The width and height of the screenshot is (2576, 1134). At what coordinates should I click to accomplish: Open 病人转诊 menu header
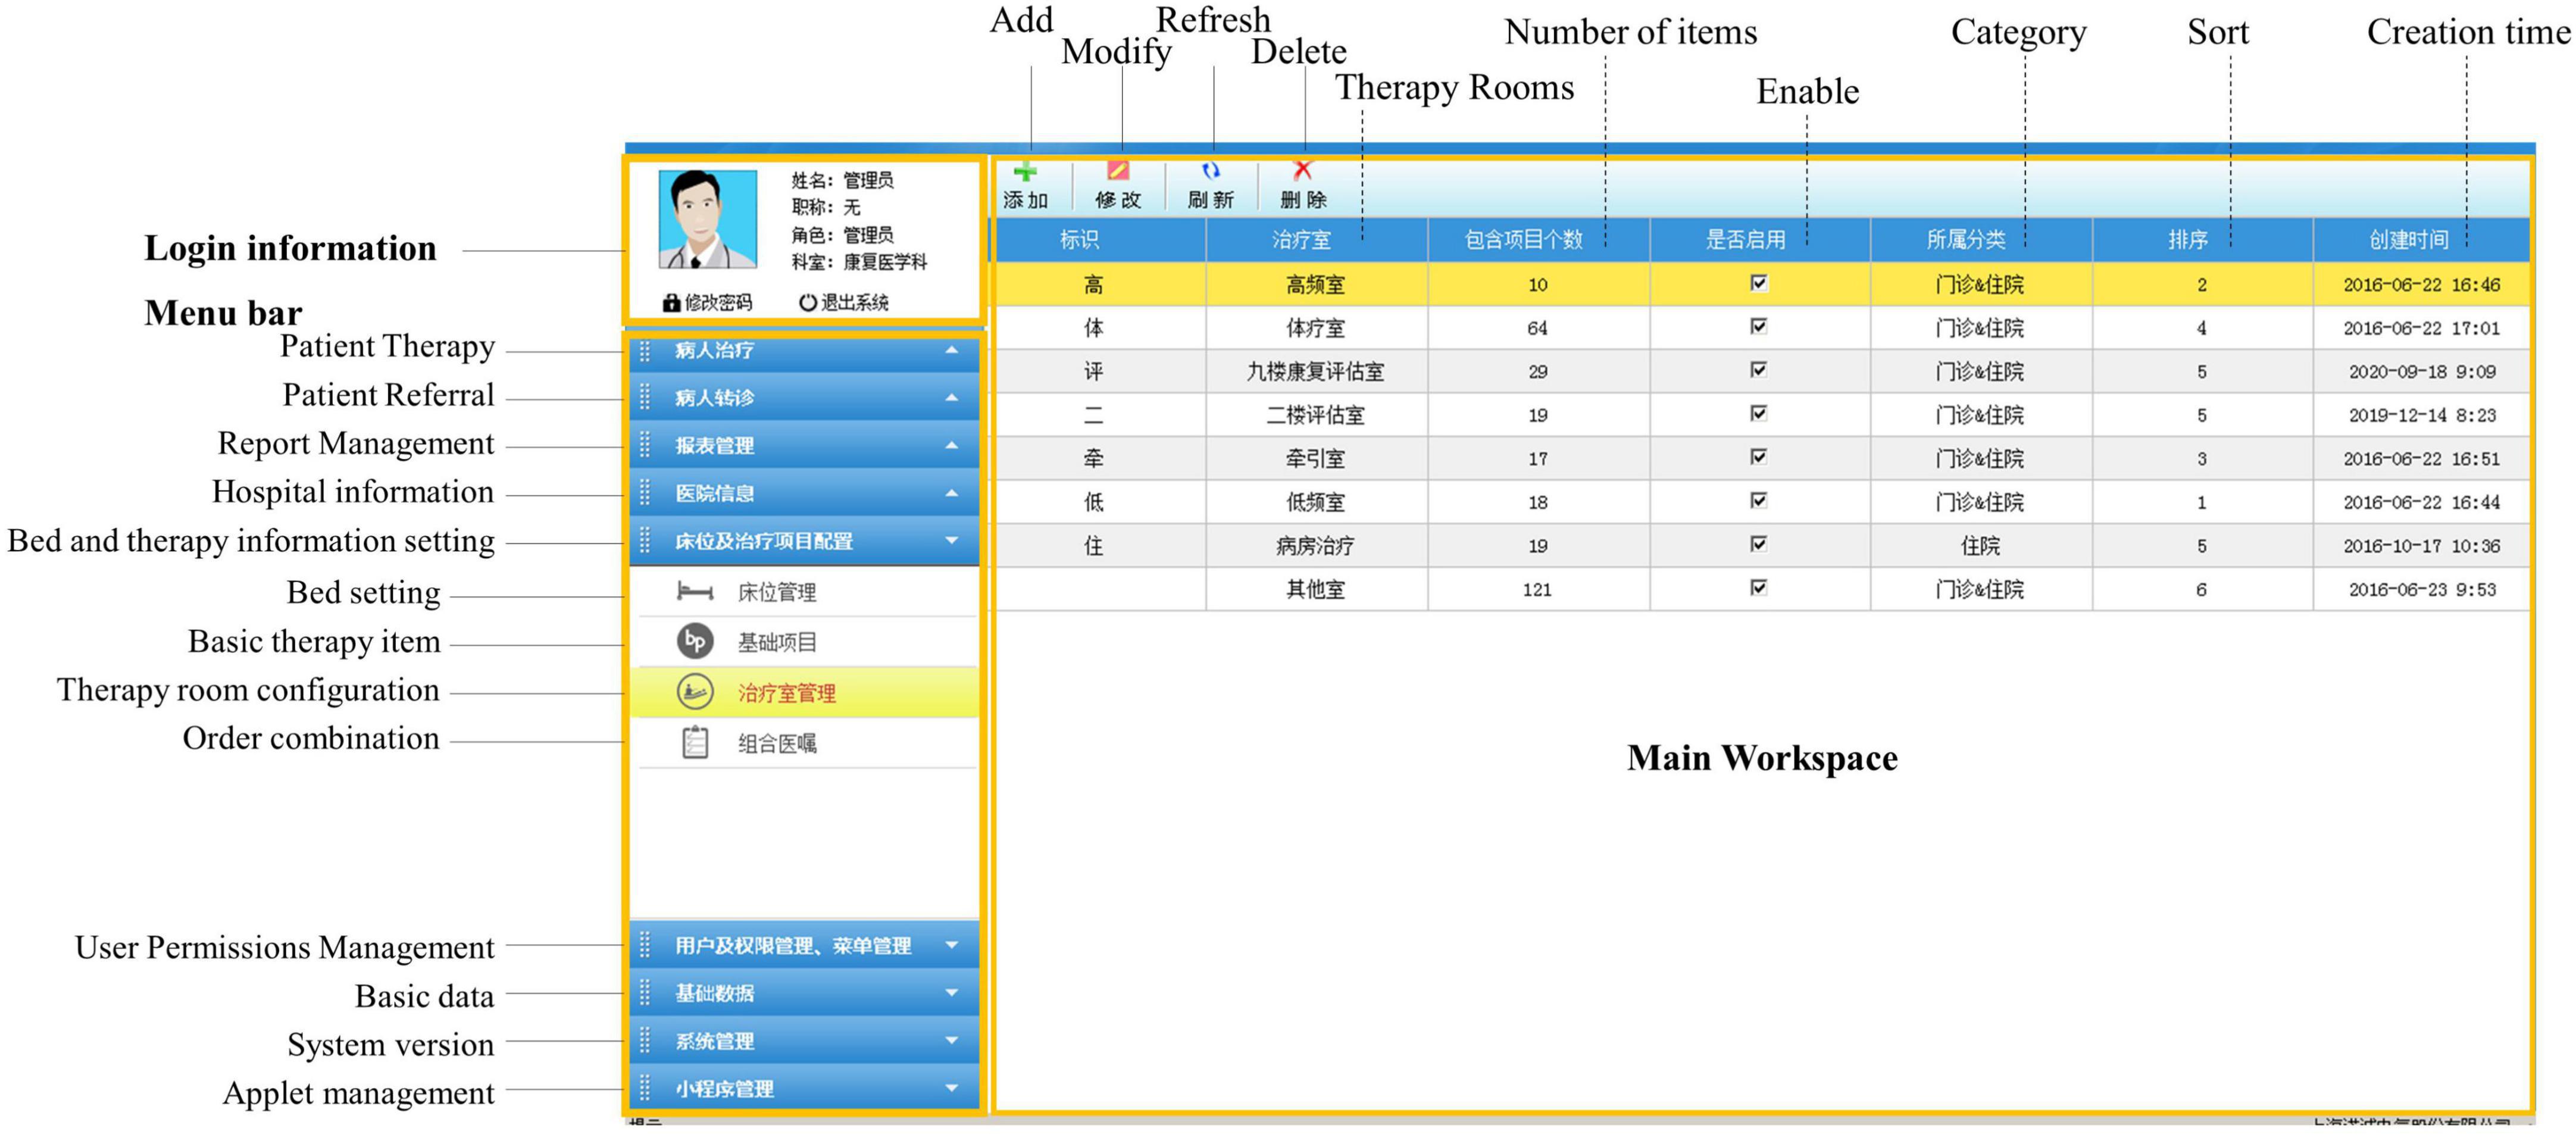pyautogui.click(x=805, y=398)
